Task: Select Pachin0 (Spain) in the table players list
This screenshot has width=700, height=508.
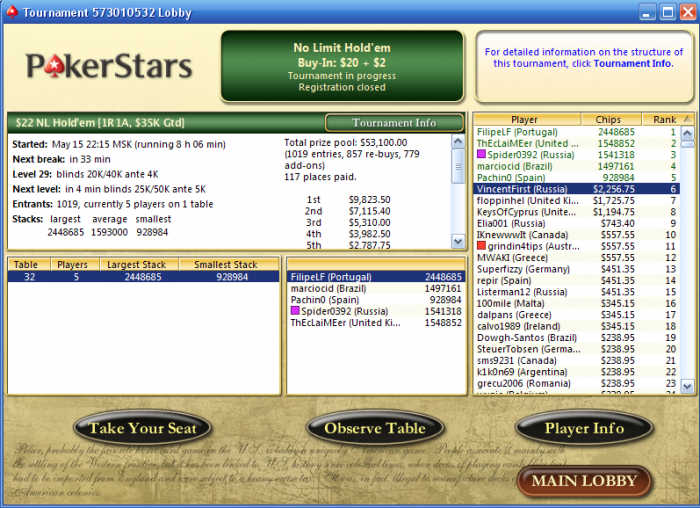Action: pos(375,300)
